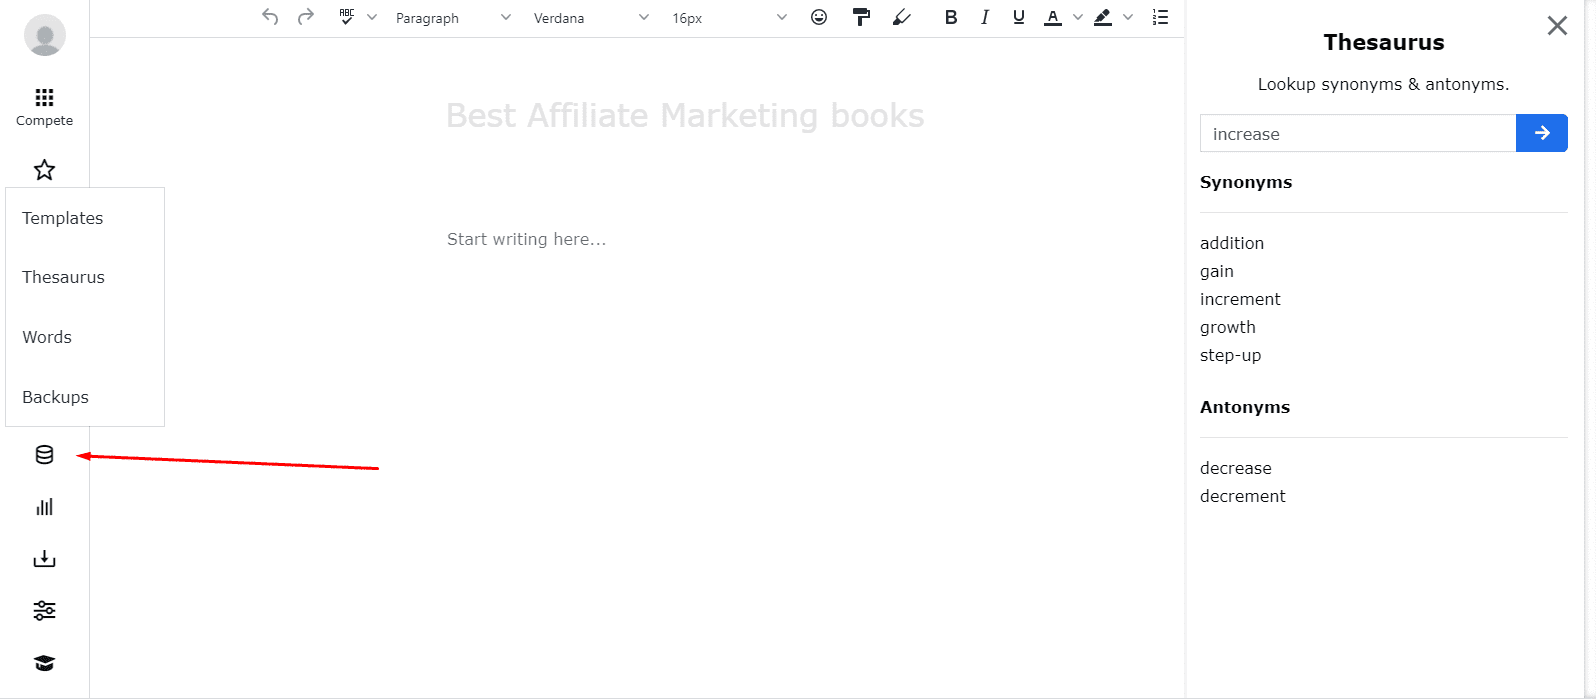This screenshot has width=1596, height=699.
Task: Toggle italic formatting
Action: pos(985,17)
